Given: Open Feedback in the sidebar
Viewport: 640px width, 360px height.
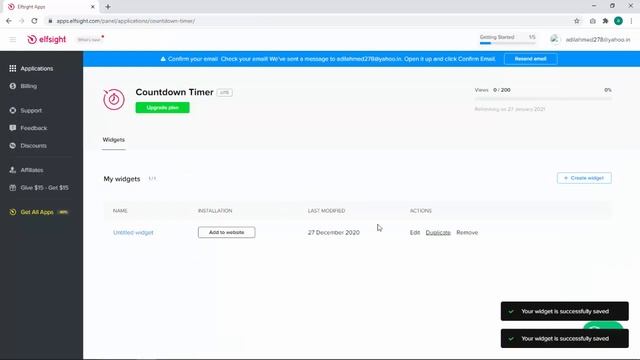Looking at the screenshot, I should click(x=34, y=128).
